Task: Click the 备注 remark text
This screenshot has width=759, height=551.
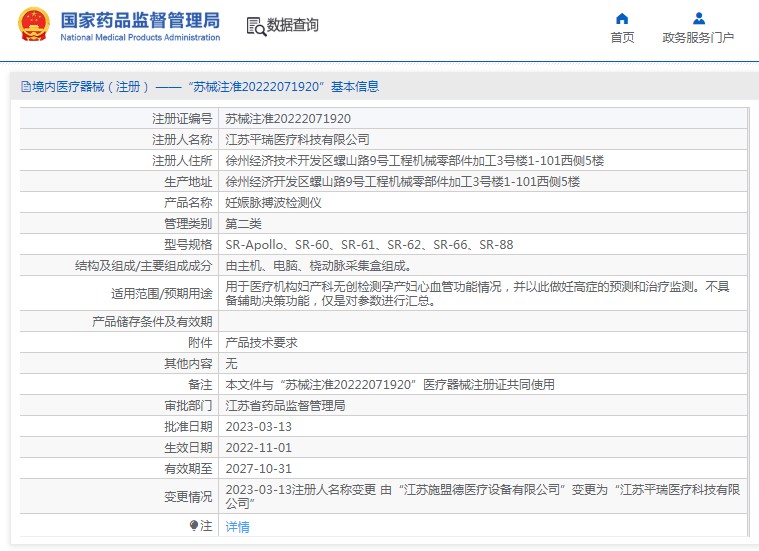Action: tap(390, 385)
